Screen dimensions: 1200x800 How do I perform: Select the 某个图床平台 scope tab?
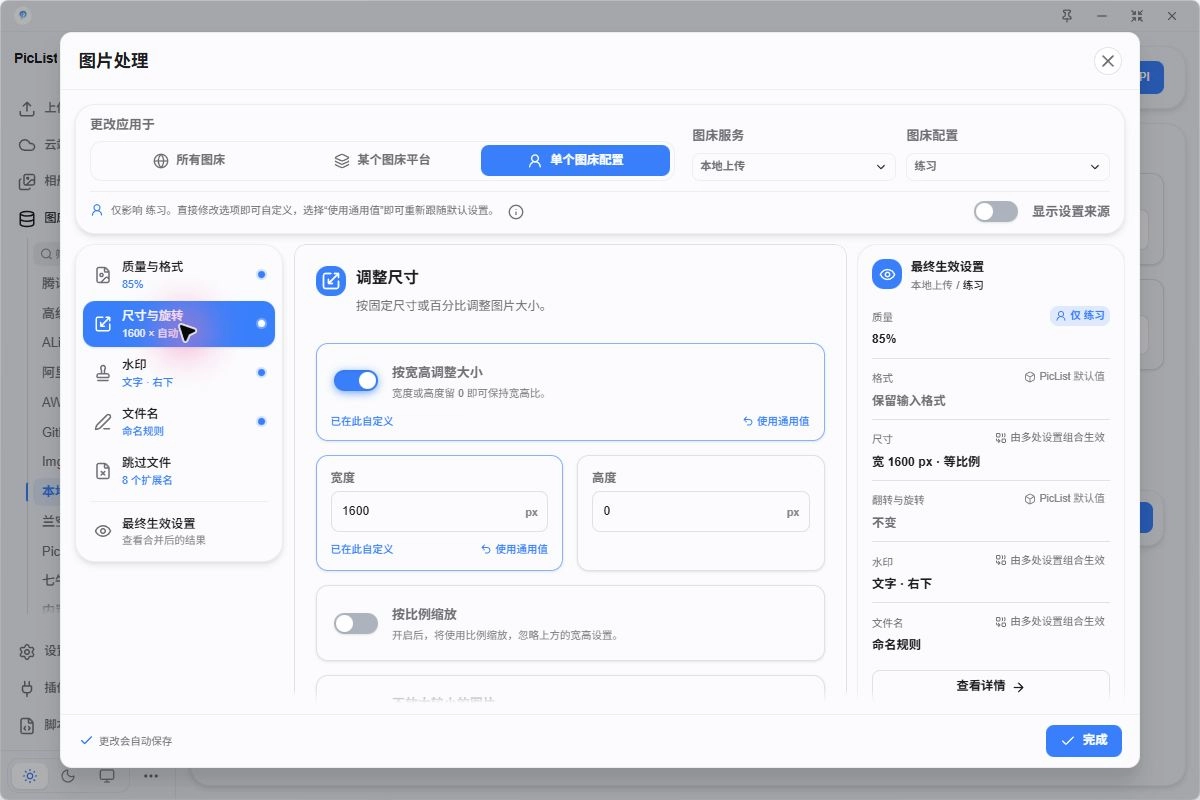pyautogui.click(x=382, y=160)
